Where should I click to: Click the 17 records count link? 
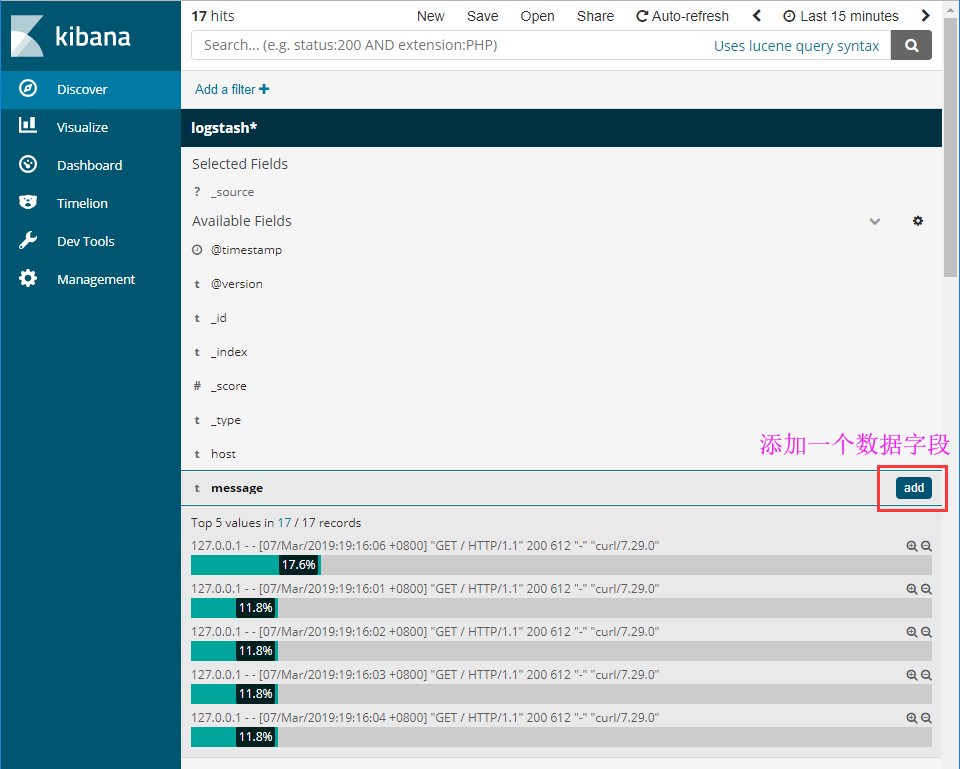coord(284,523)
